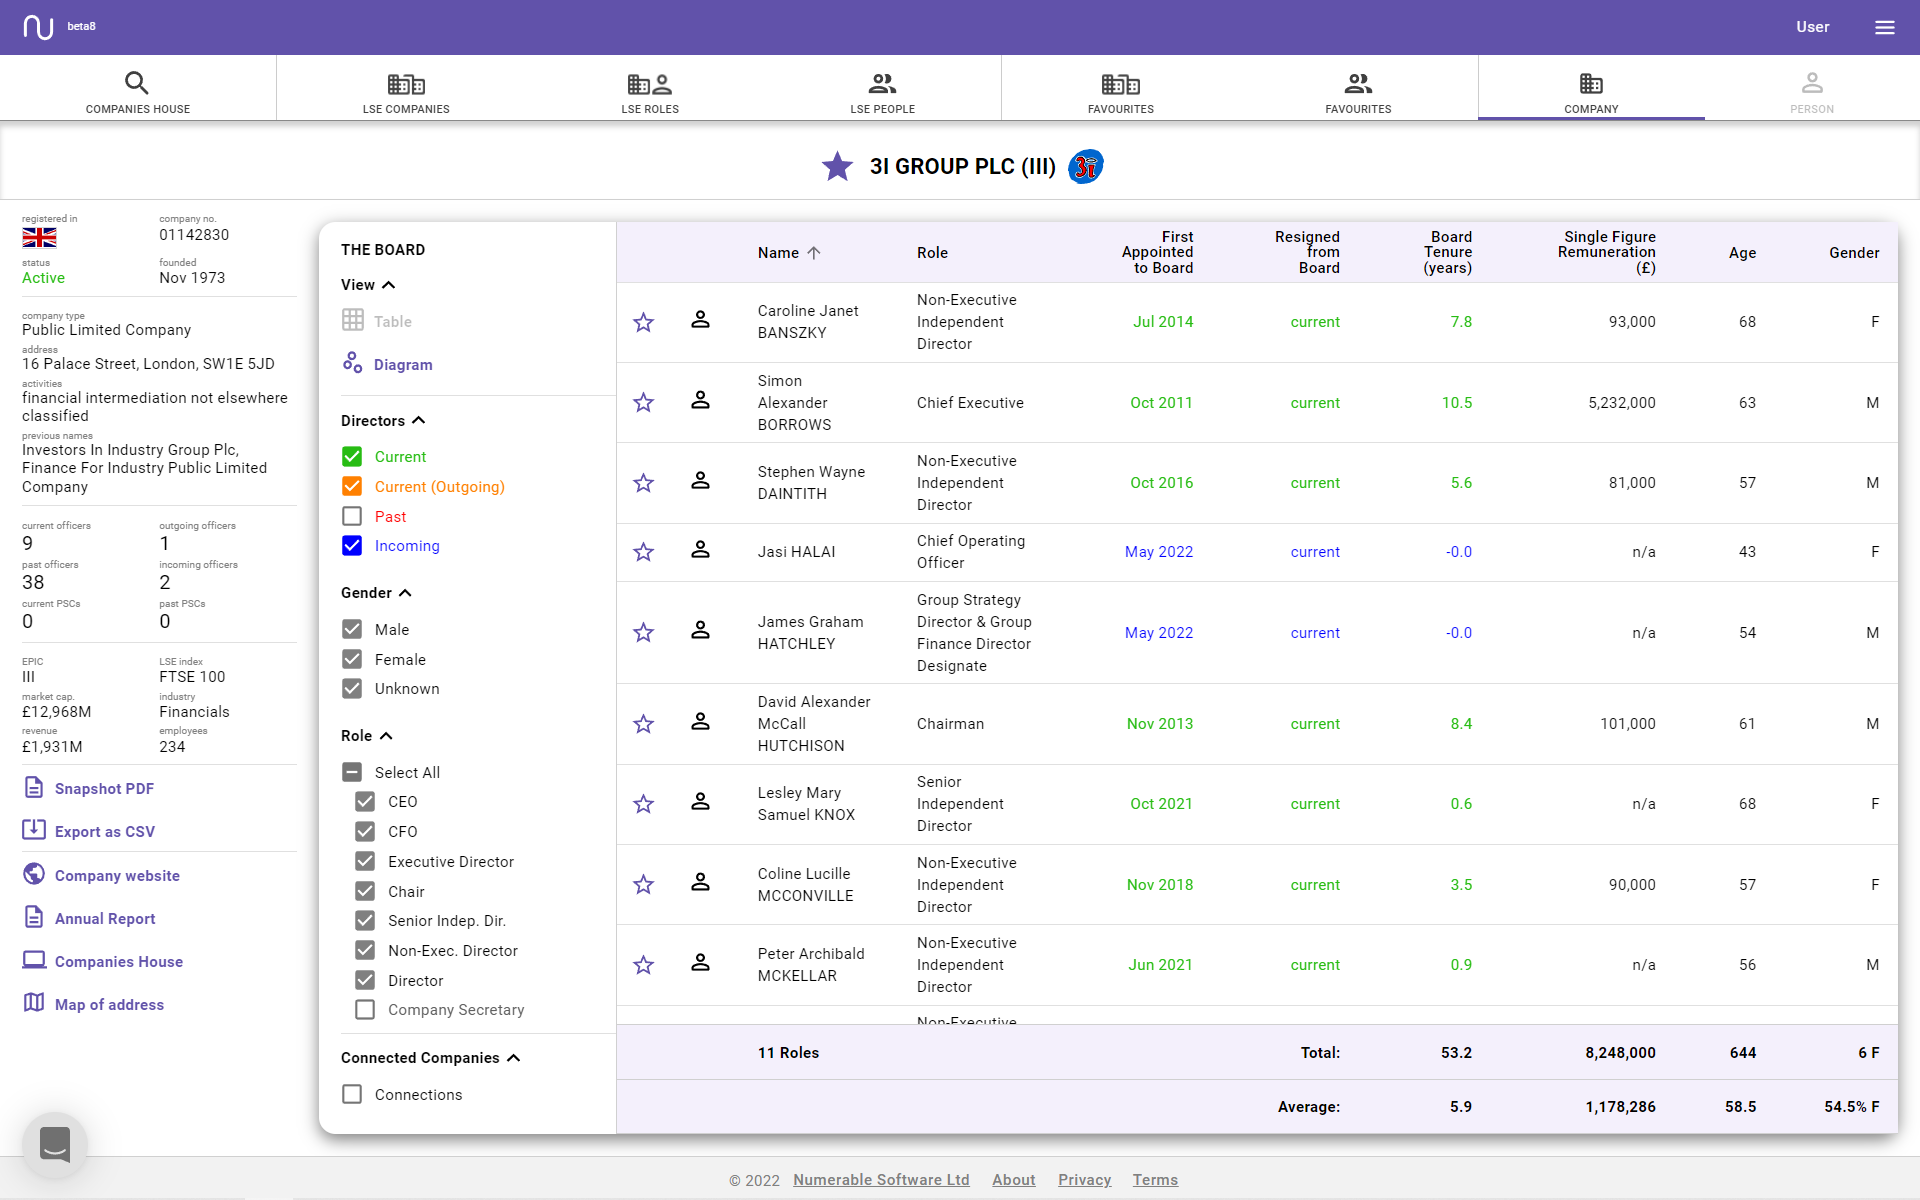Viewport: 1920px width, 1200px height.
Task: Star Jasi HALAI row
Action: pyautogui.click(x=643, y=552)
